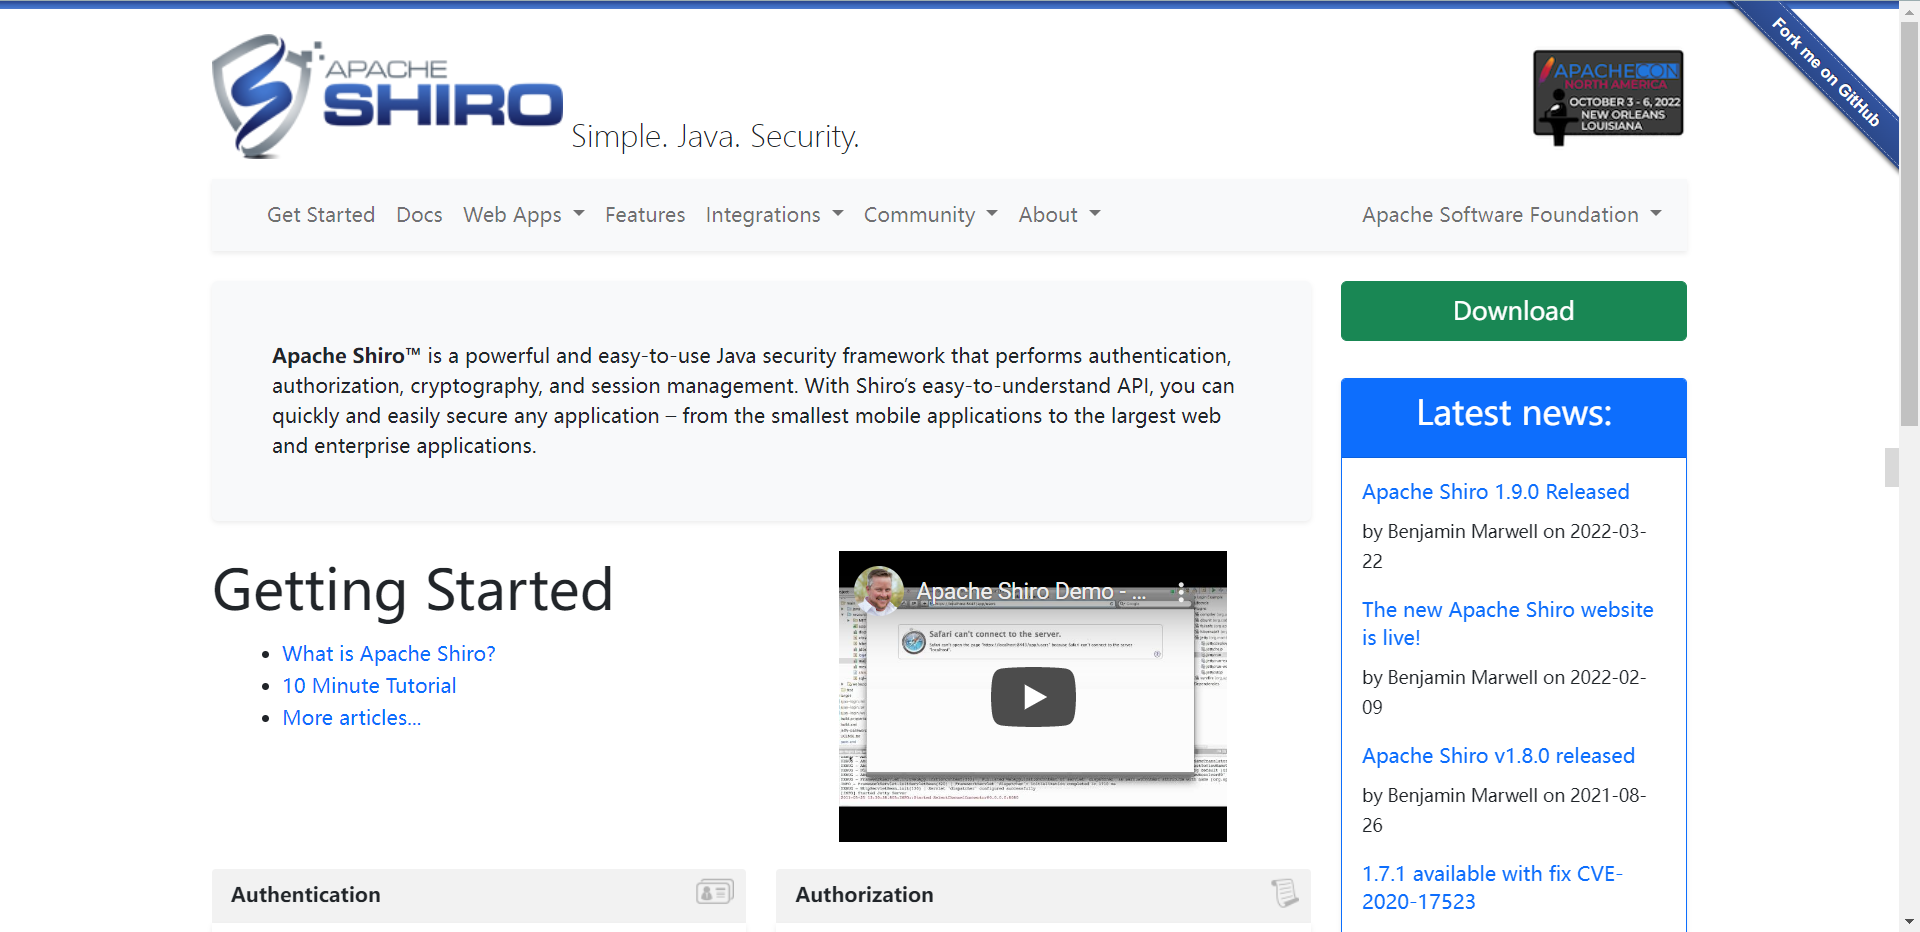Expand the Apache Software Foundation dropdown
The image size is (1920, 932).
point(1512,215)
